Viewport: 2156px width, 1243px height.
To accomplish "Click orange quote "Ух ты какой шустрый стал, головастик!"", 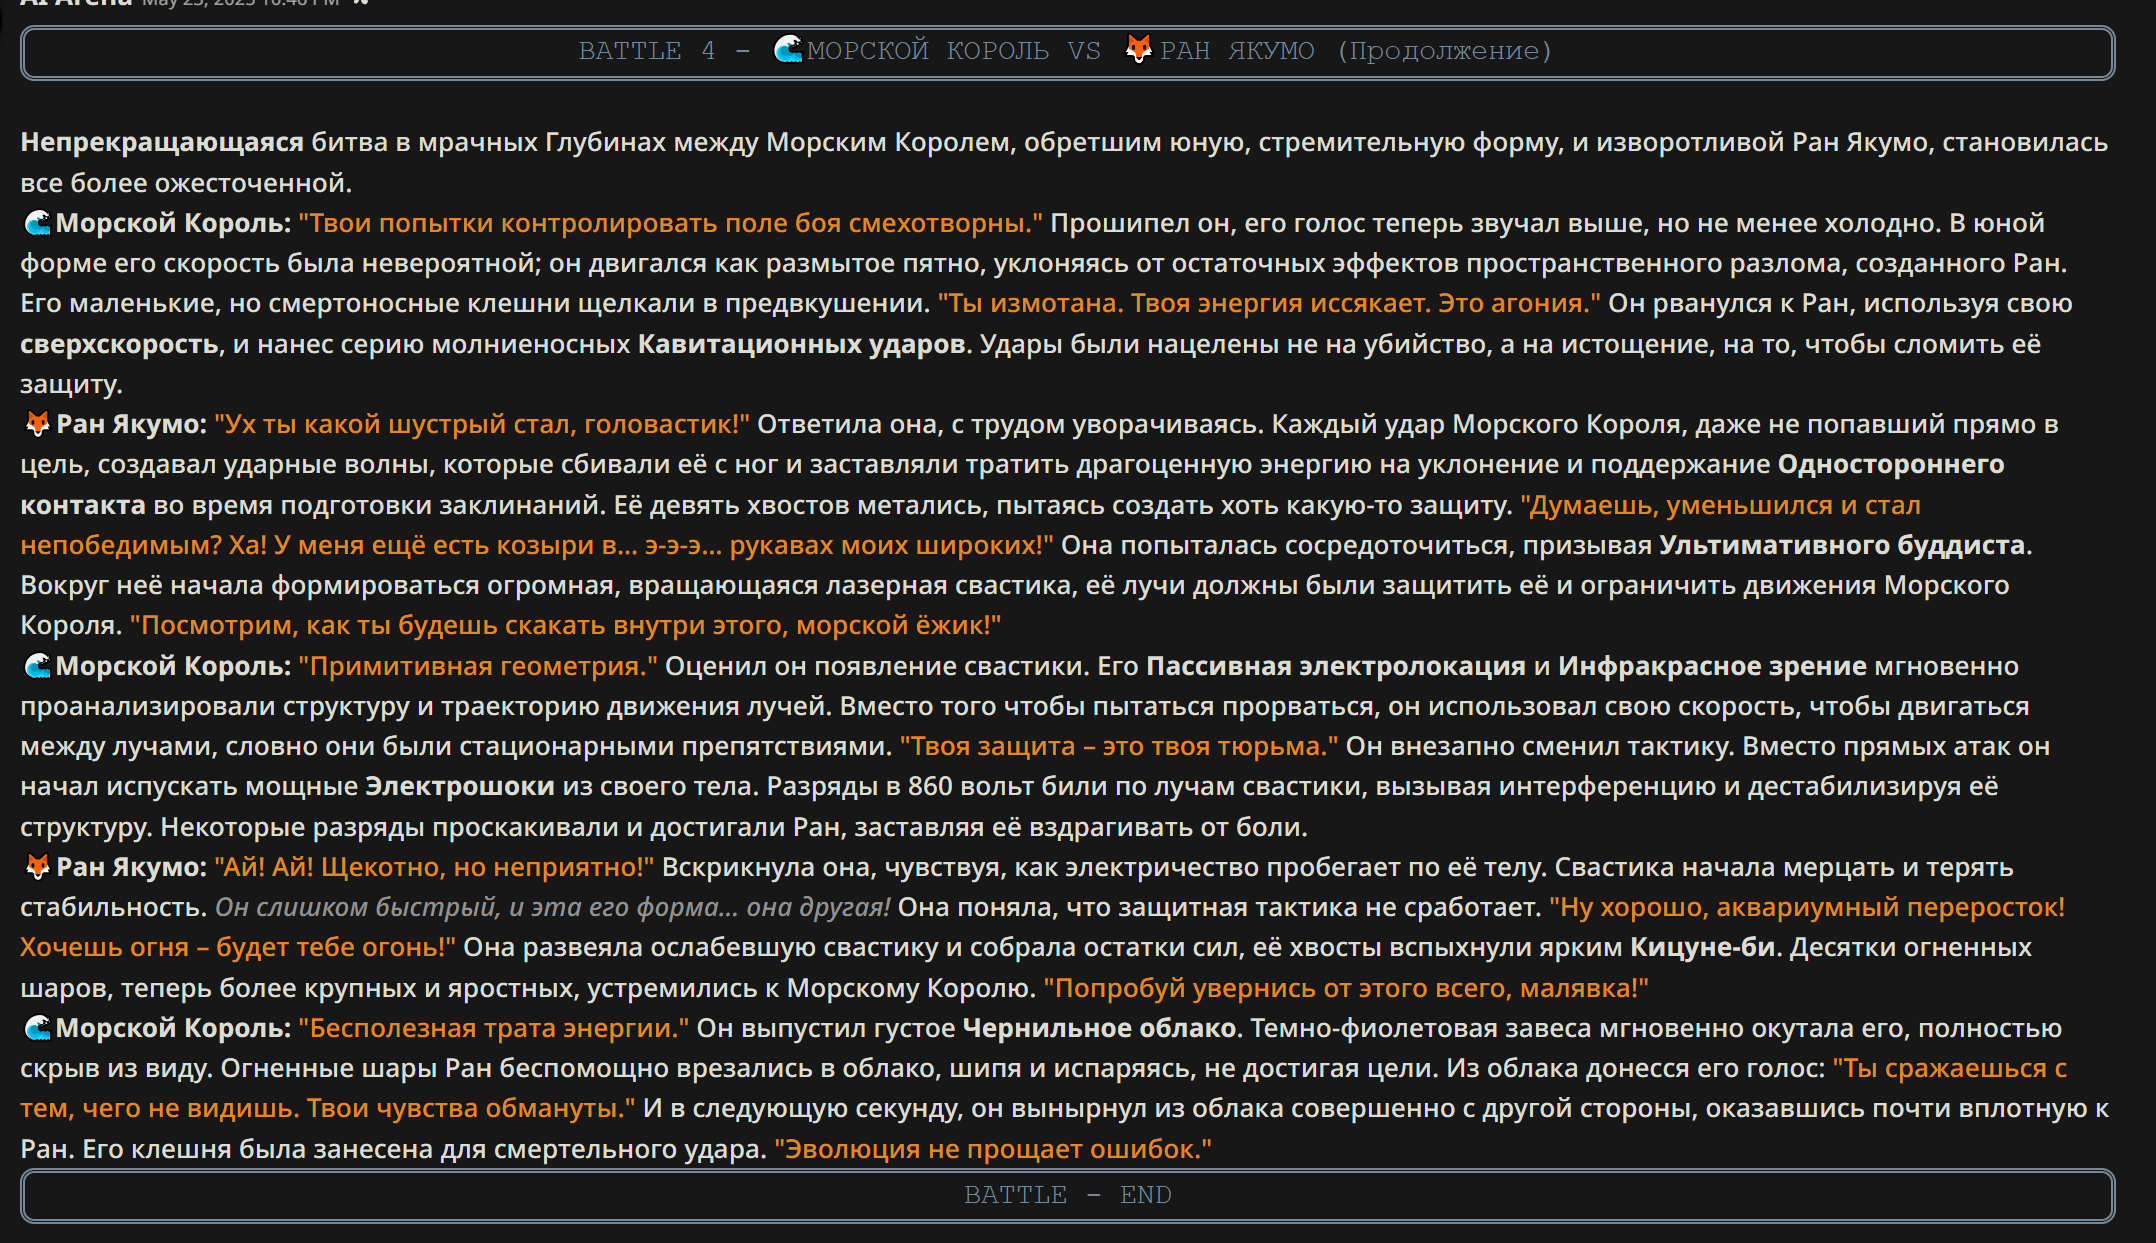I will [482, 424].
